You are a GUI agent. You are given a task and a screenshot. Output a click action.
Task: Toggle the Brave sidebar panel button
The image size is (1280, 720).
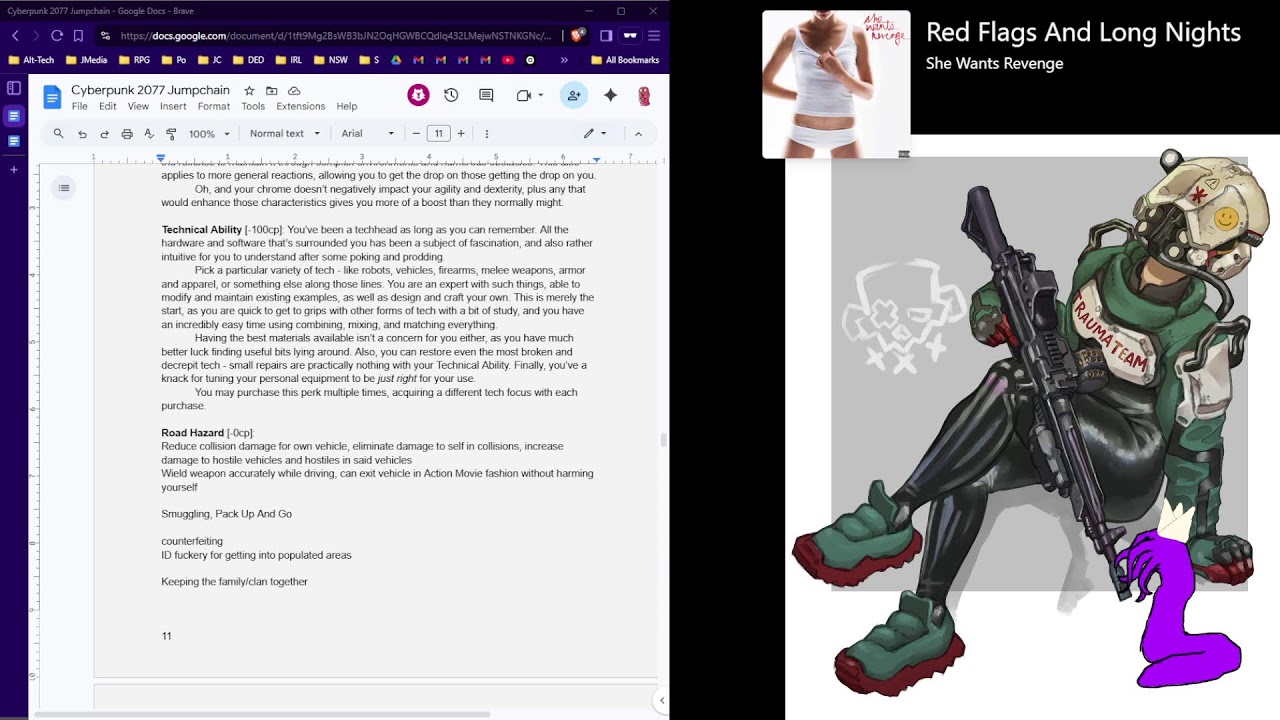(606, 35)
